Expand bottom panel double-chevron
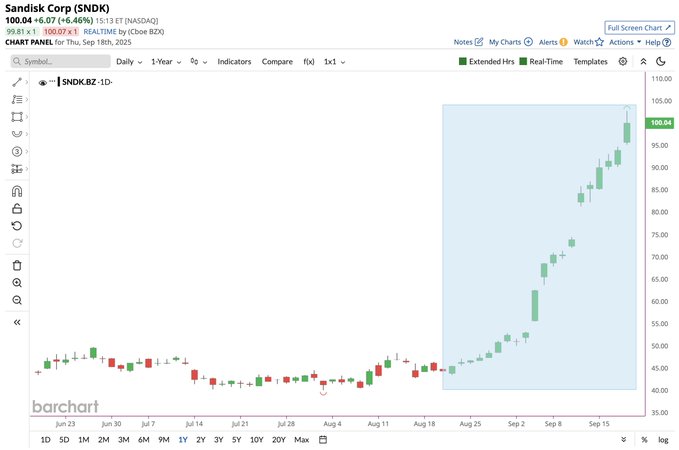This screenshot has width=679, height=450. [x=624, y=440]
